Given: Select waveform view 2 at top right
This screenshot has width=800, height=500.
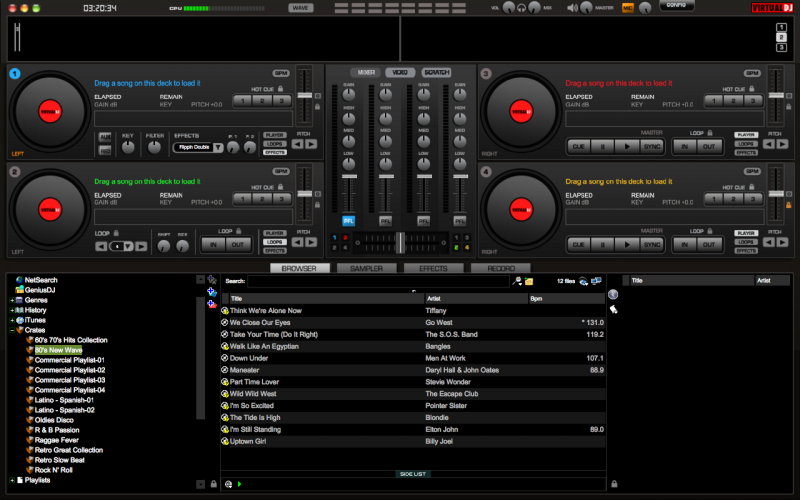Looking at the screenshot, I should tap(781, 37).
